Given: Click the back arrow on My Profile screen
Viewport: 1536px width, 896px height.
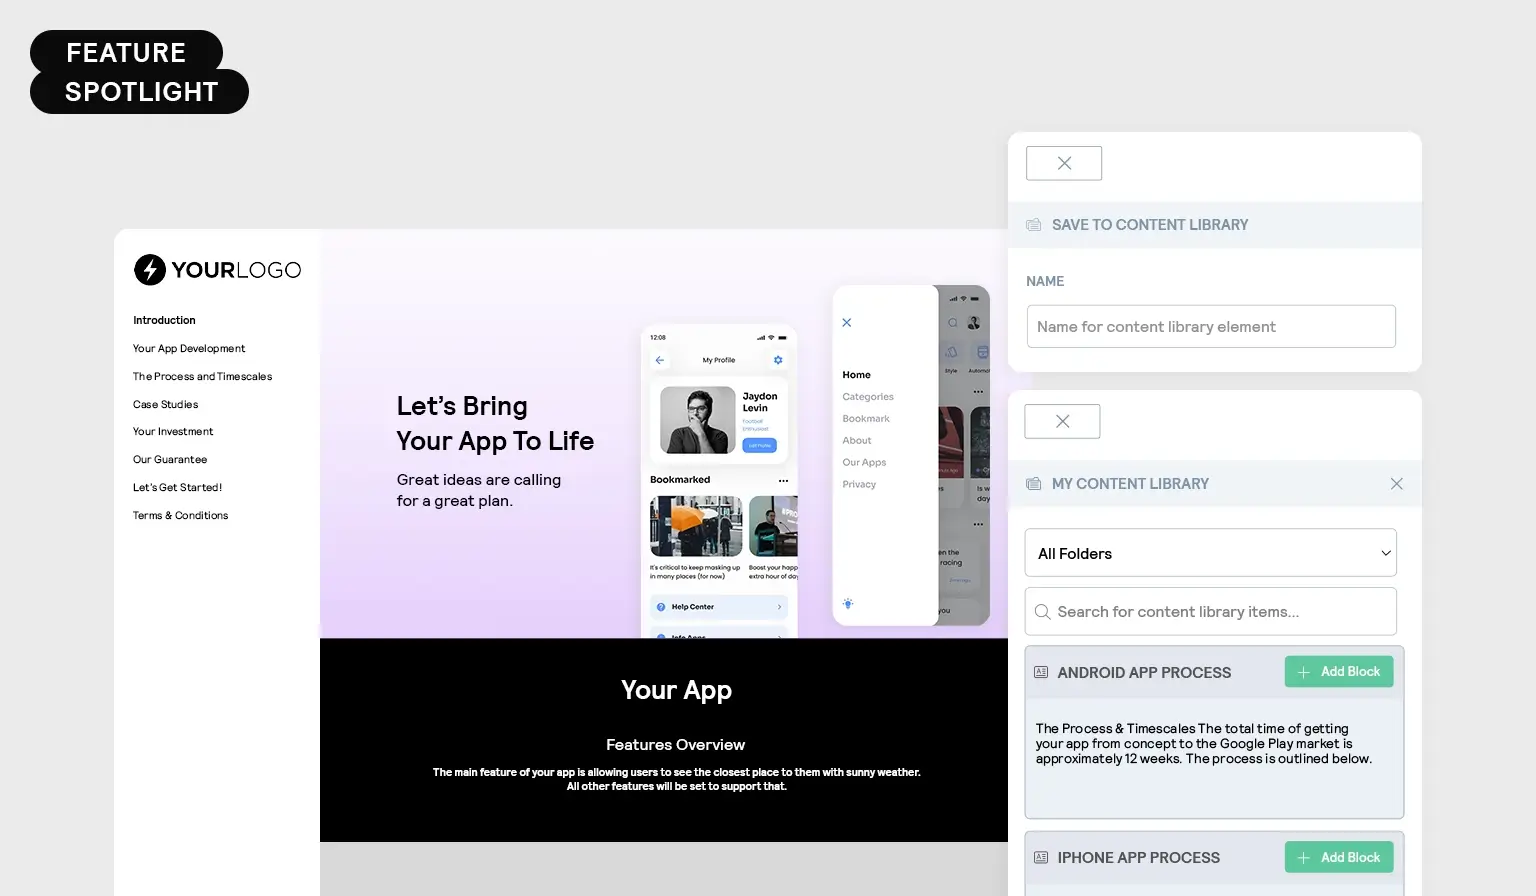Looking at the screenshot, I should (659, 359).
